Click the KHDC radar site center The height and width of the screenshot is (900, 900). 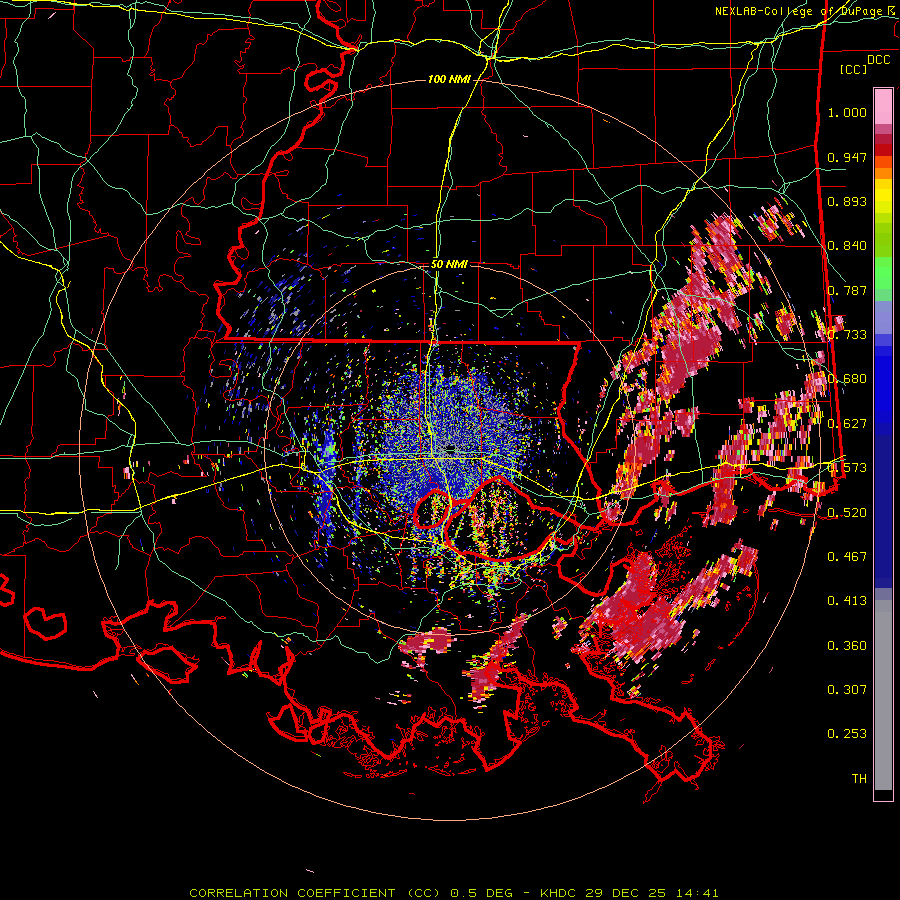click(451, 448)
